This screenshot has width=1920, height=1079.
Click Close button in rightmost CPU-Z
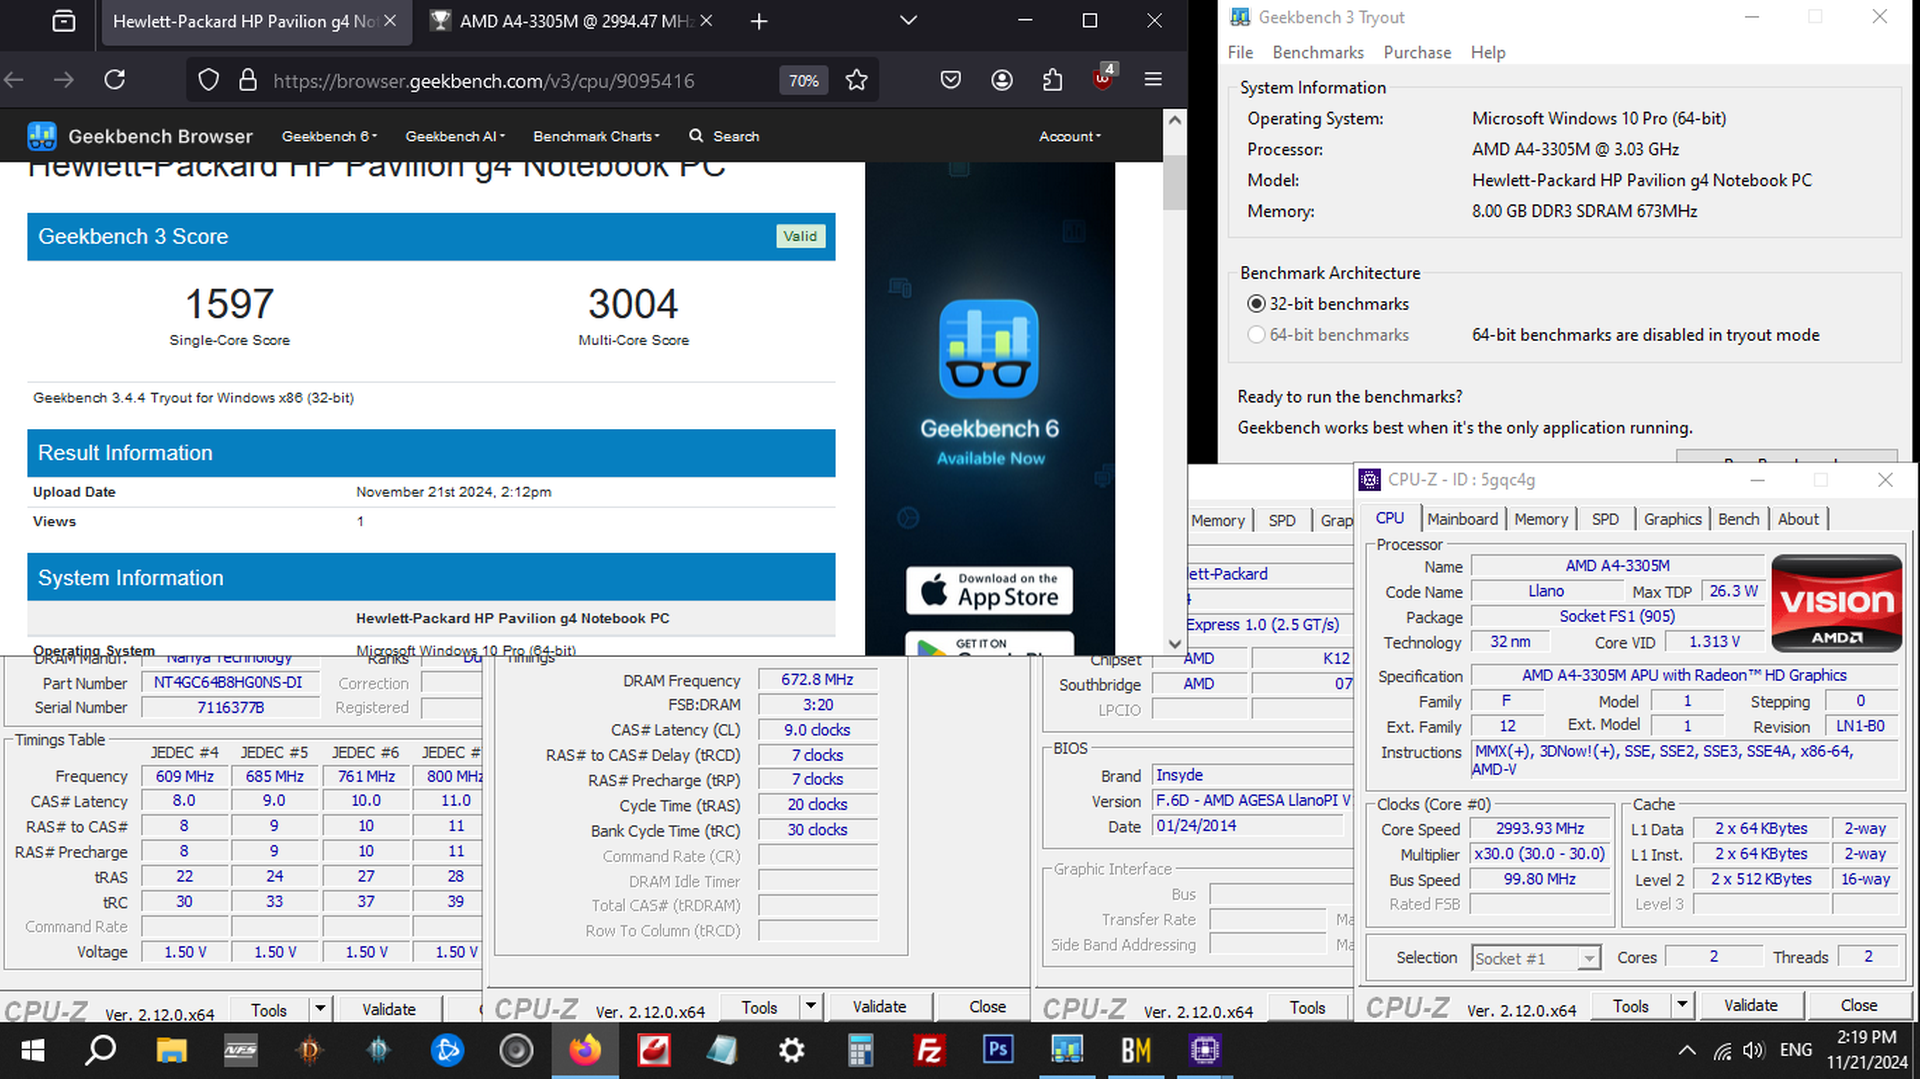click(1858, 1005)
